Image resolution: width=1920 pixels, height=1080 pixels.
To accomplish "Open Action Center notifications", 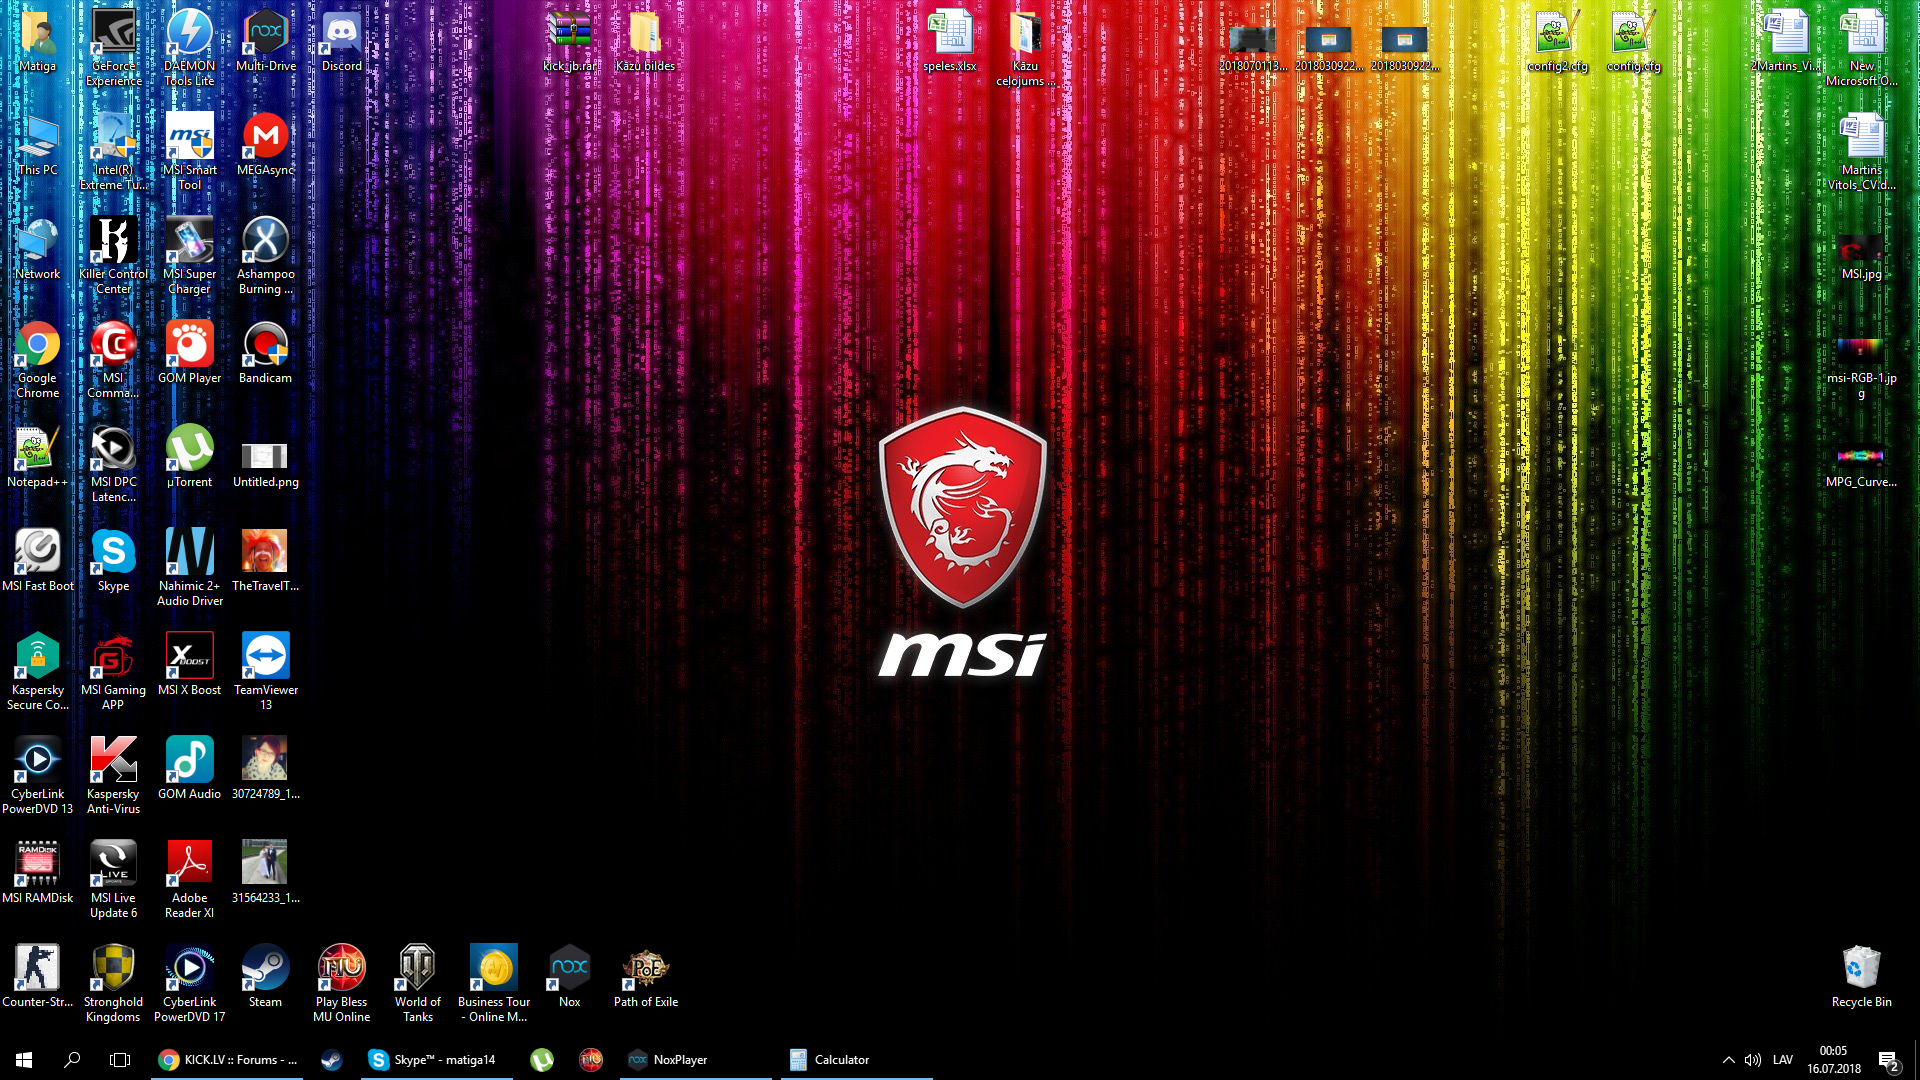I will tap(1889, 1060).
